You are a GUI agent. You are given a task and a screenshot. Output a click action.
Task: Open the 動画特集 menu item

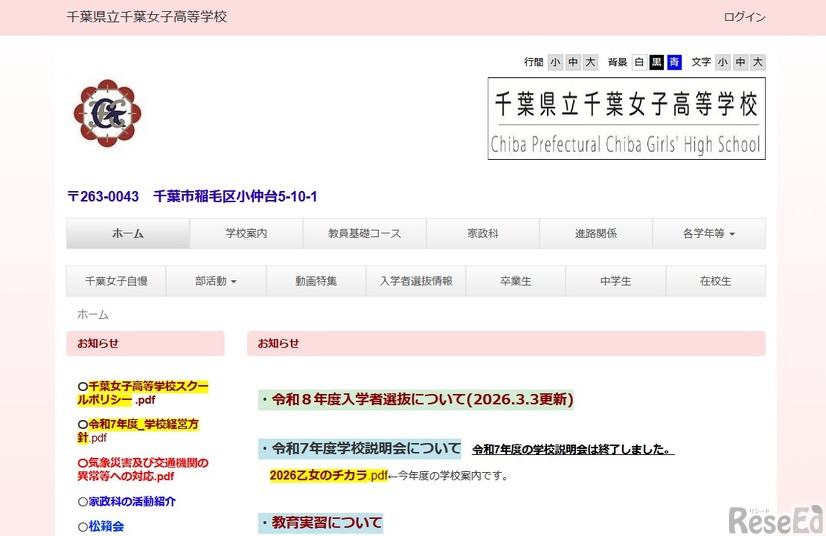click(x=316, y=281)
